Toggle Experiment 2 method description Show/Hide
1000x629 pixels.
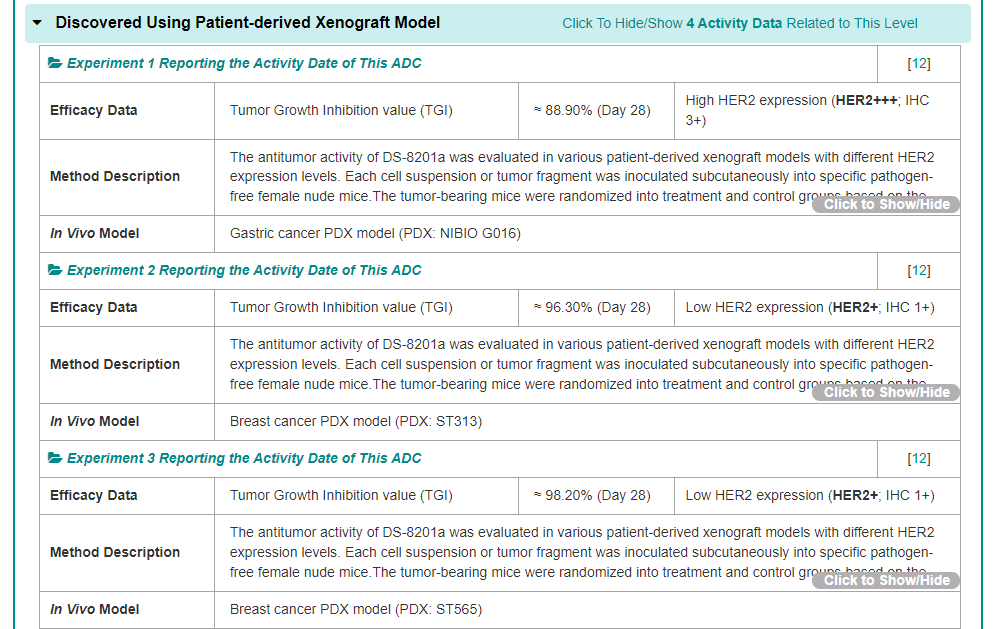886,392
